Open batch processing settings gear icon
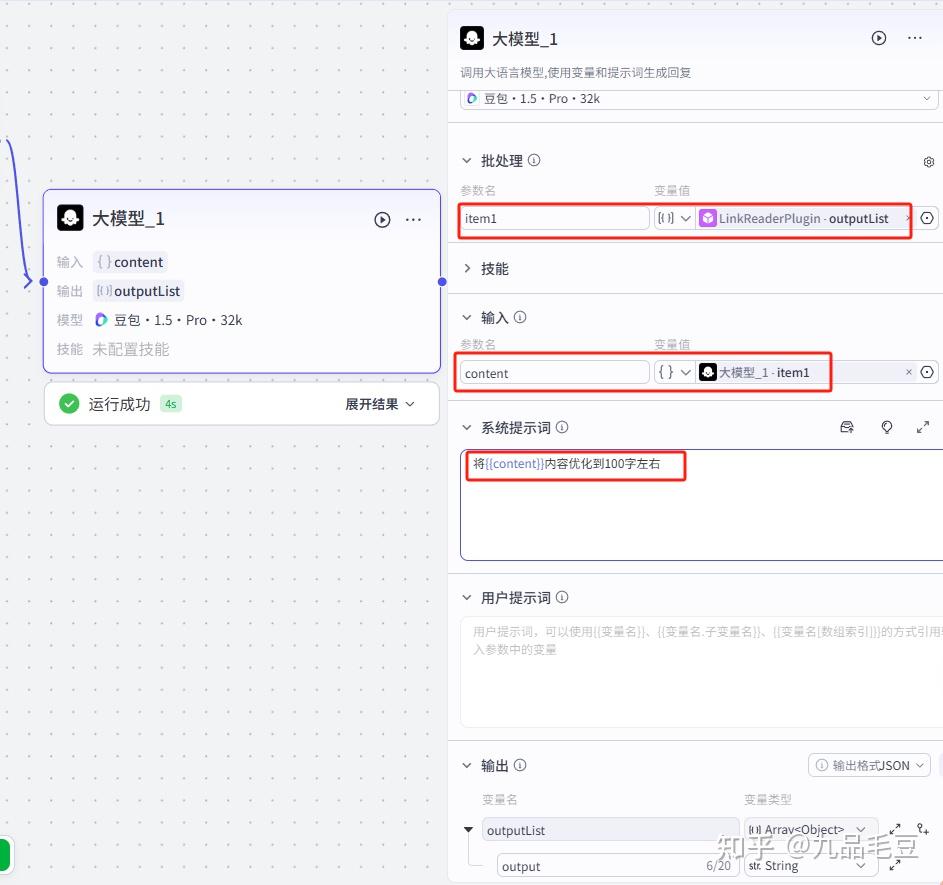Image resolution: width=943 pixels, height=885 pixels. pos(928,161)
